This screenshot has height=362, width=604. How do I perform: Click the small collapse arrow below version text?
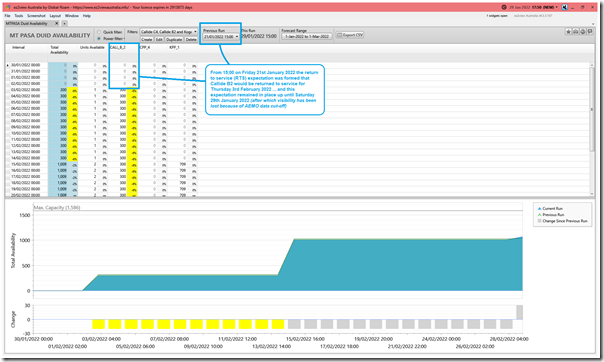point(593,24)
